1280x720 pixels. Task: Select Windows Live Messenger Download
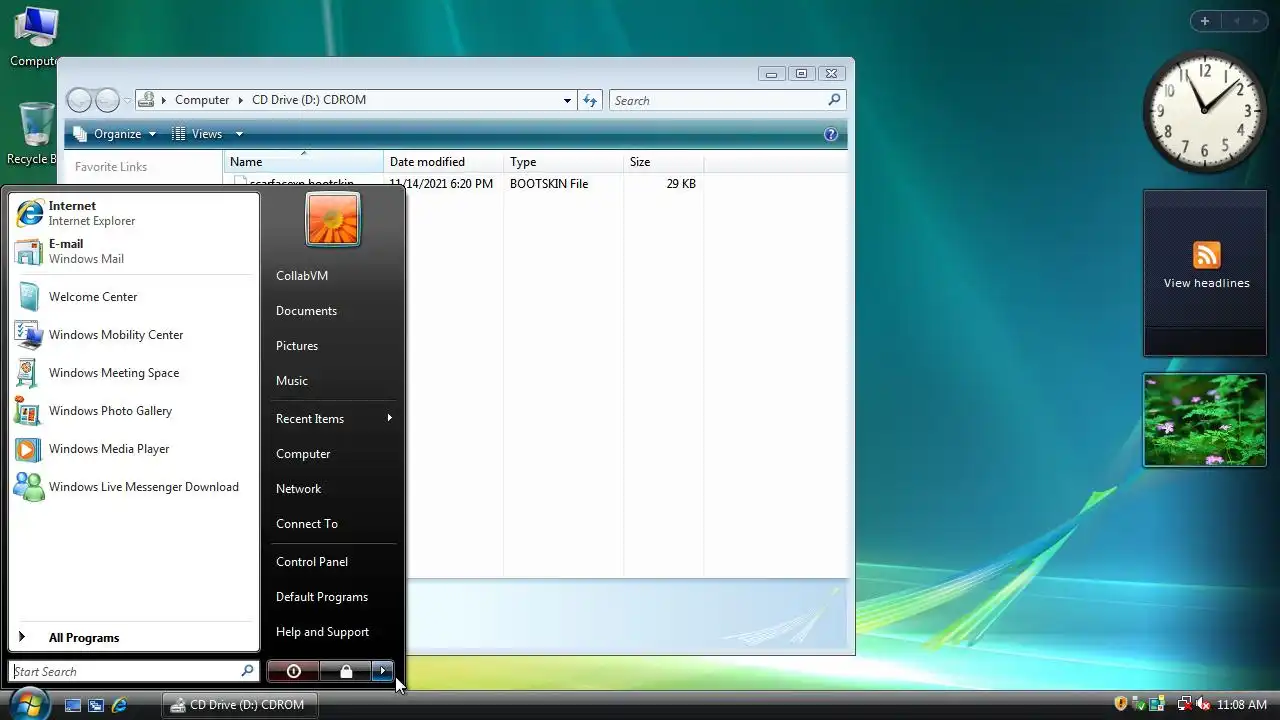coord(132,487)
